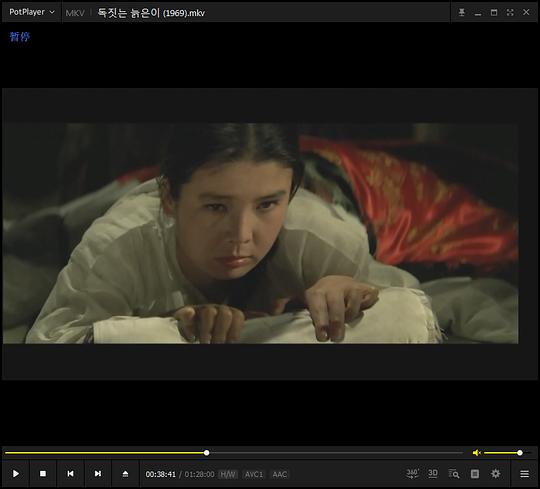Open the settings gear control panel
Viewport: 540px width, 489px height.
pos(495,474)
